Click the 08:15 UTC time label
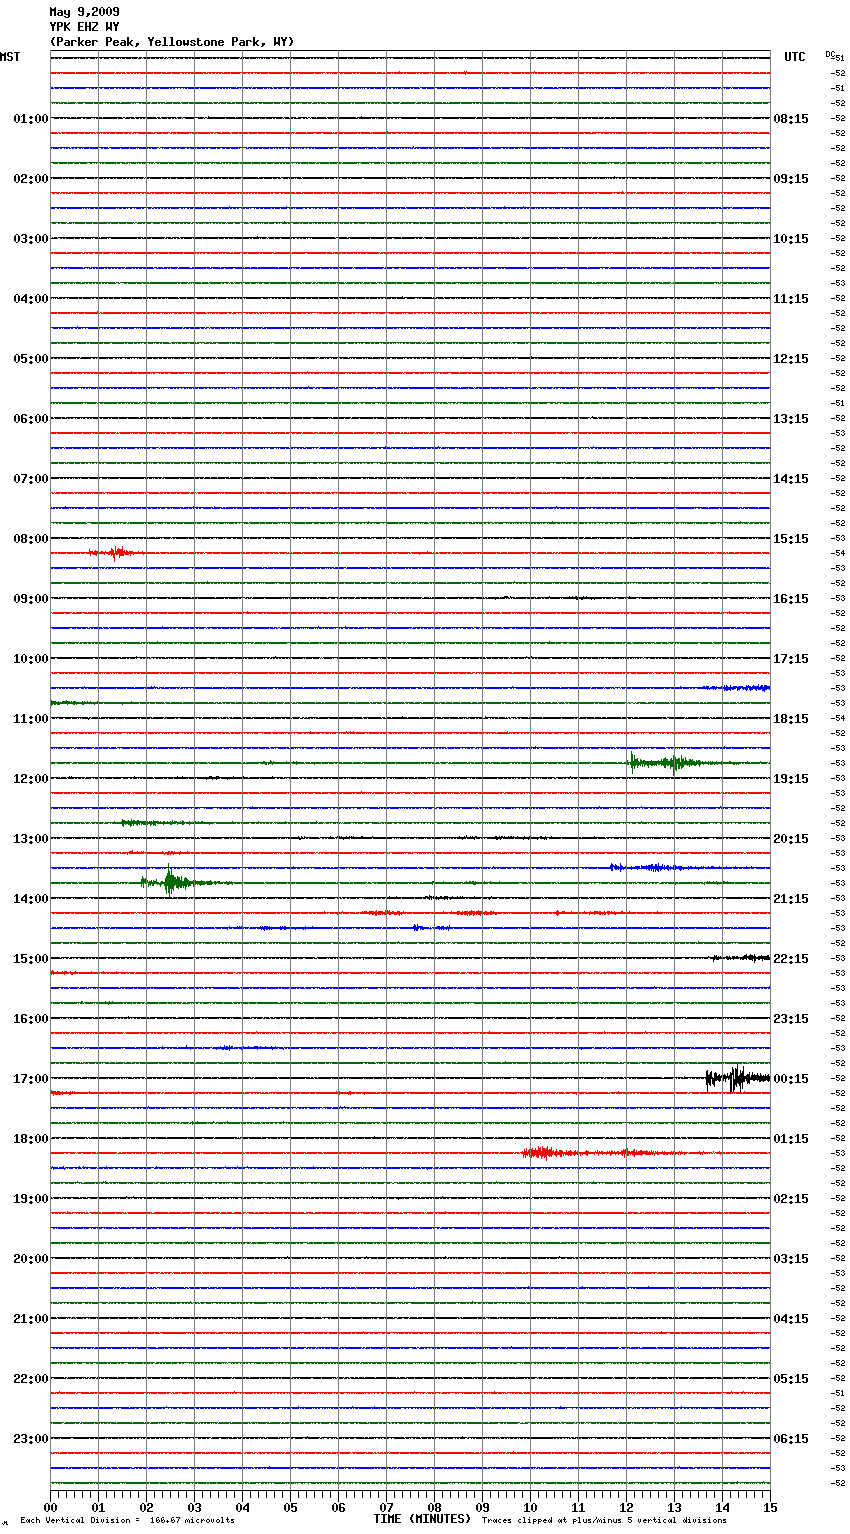Viewport: 850px width, 1534px height. pos(791,119)
